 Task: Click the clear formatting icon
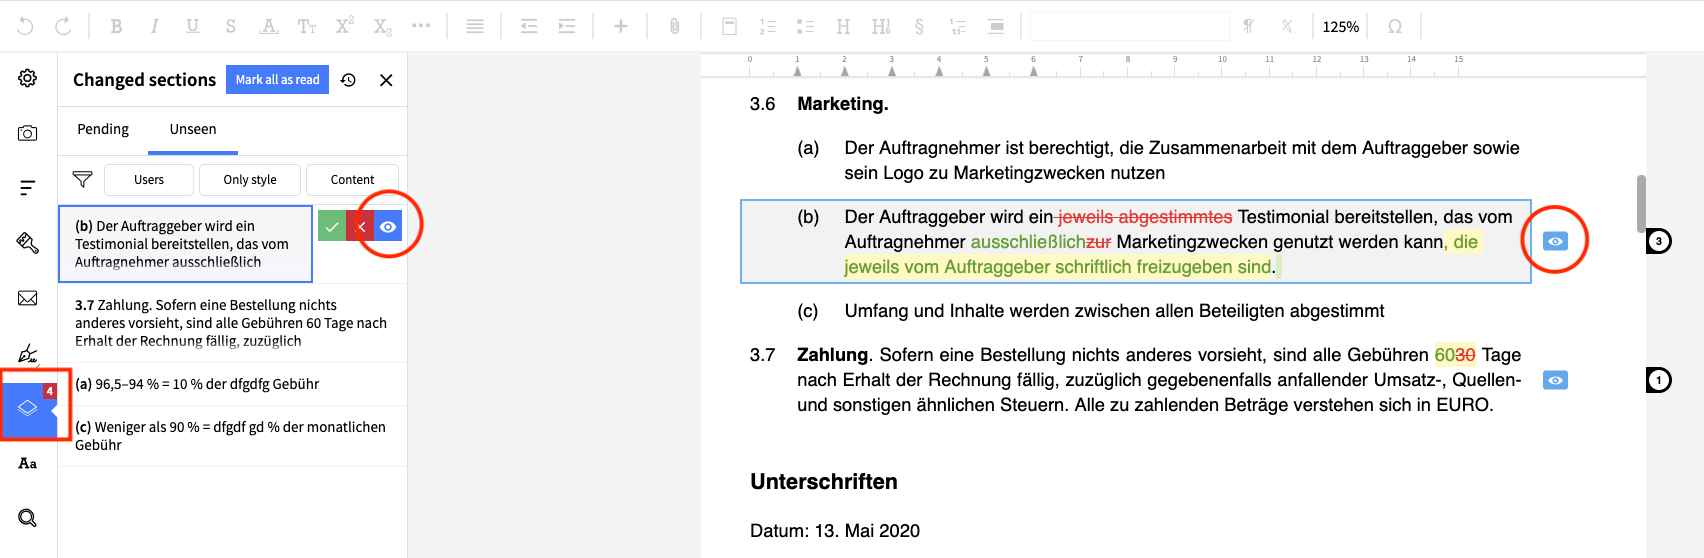1287,26
